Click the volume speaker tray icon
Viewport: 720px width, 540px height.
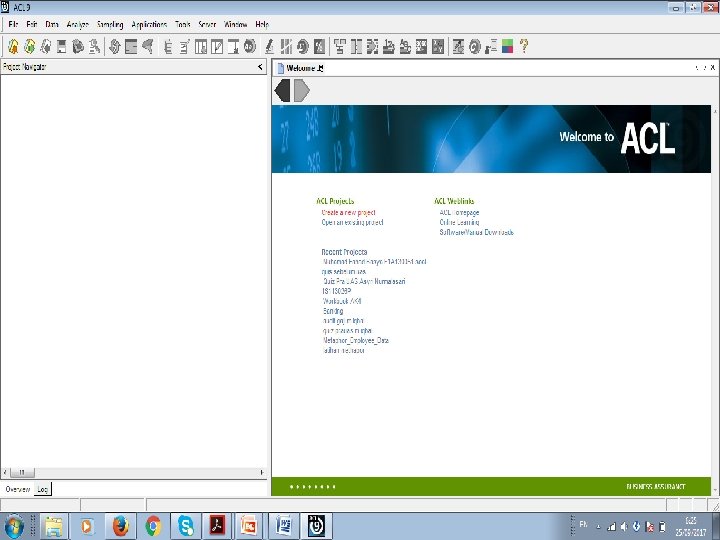[x=624, y=527]
